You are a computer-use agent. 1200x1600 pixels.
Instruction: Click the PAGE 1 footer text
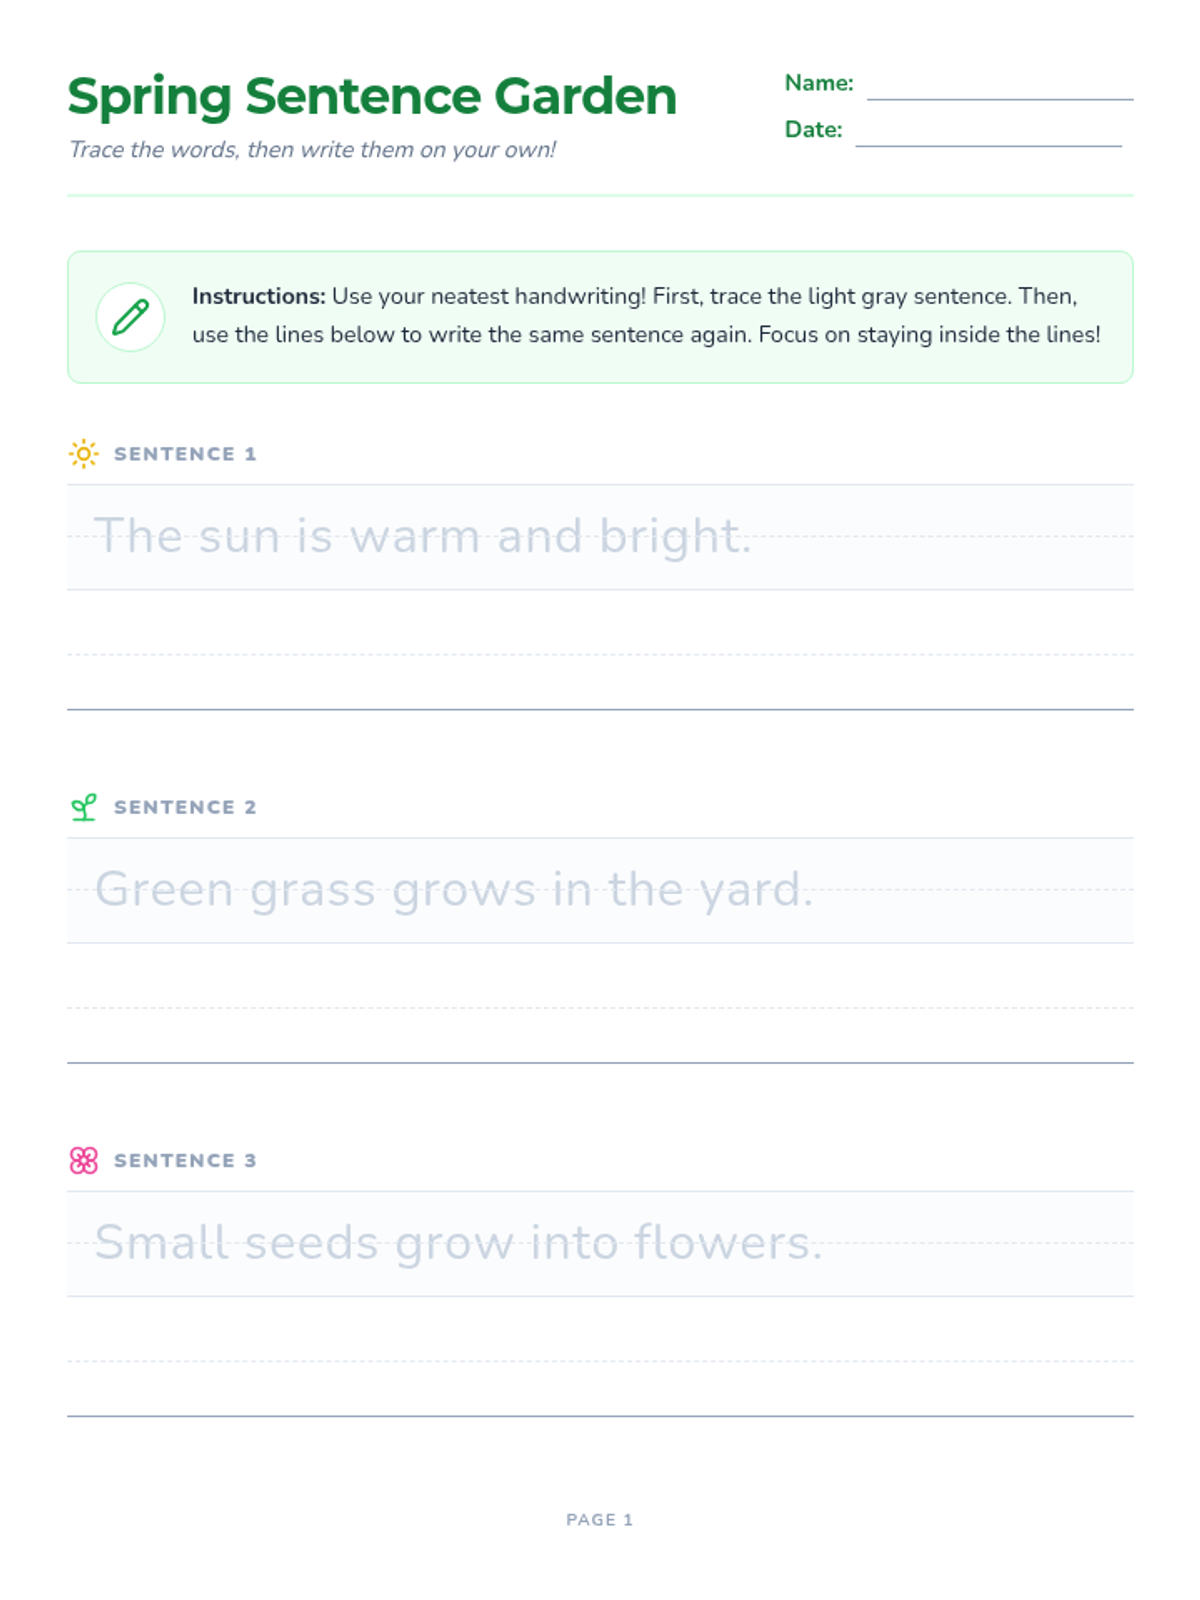point(600,1519)
